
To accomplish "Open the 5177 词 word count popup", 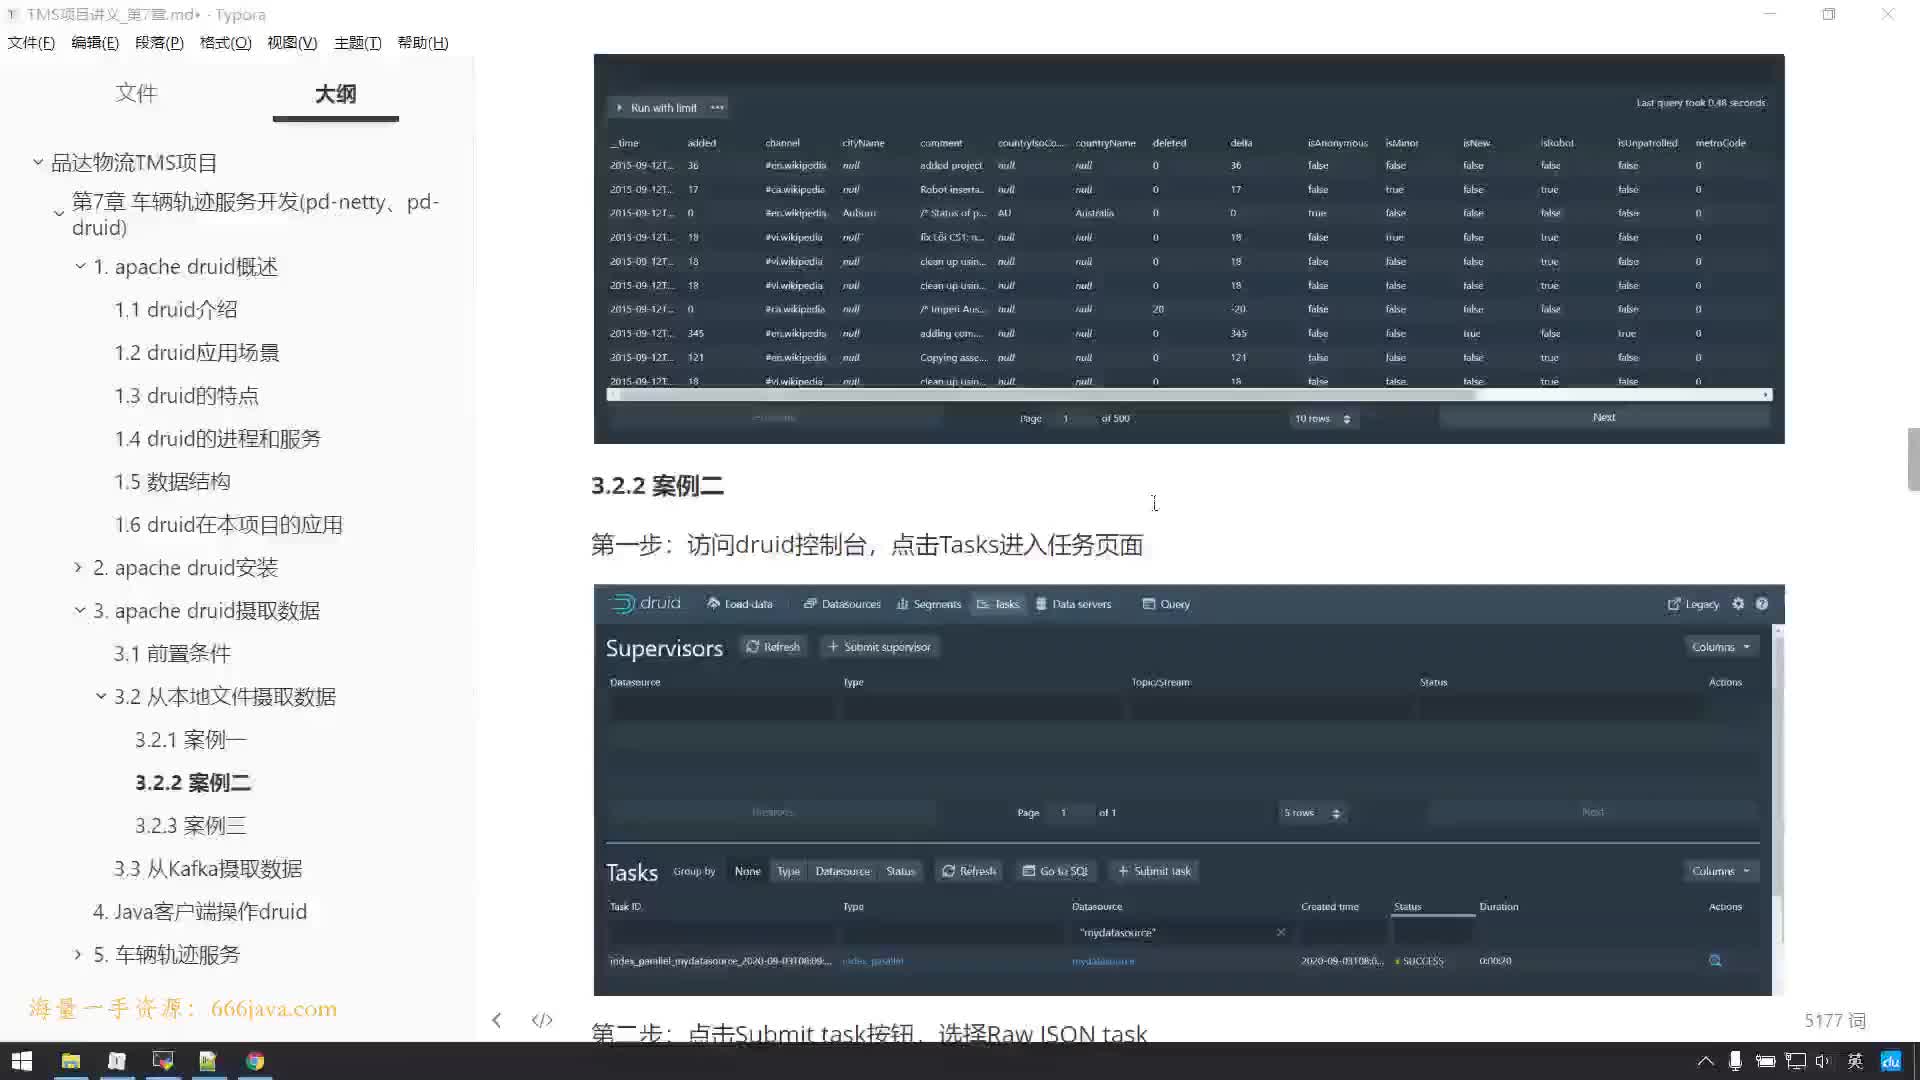I will click(1835, 1021).
